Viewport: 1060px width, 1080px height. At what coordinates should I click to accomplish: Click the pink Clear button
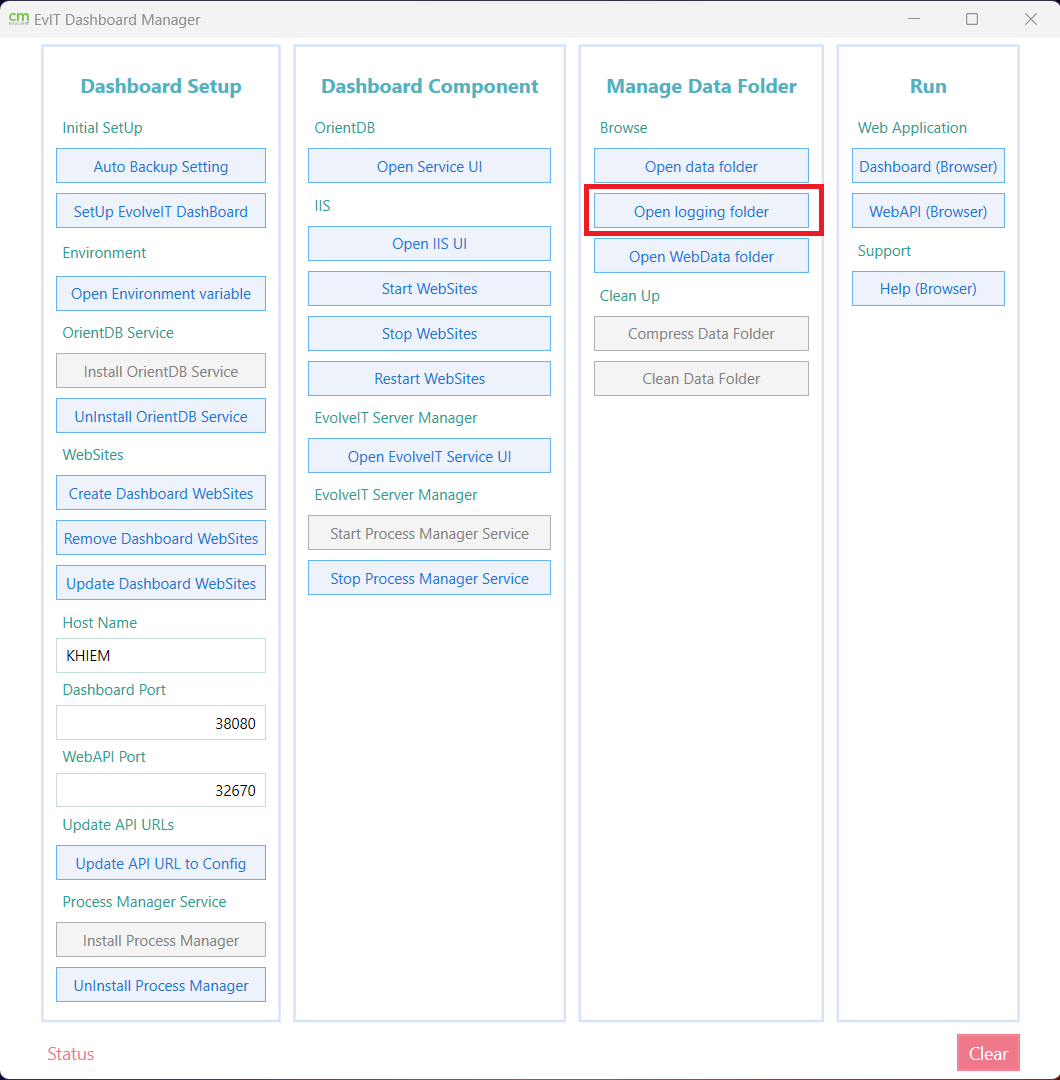[988, 1053]
